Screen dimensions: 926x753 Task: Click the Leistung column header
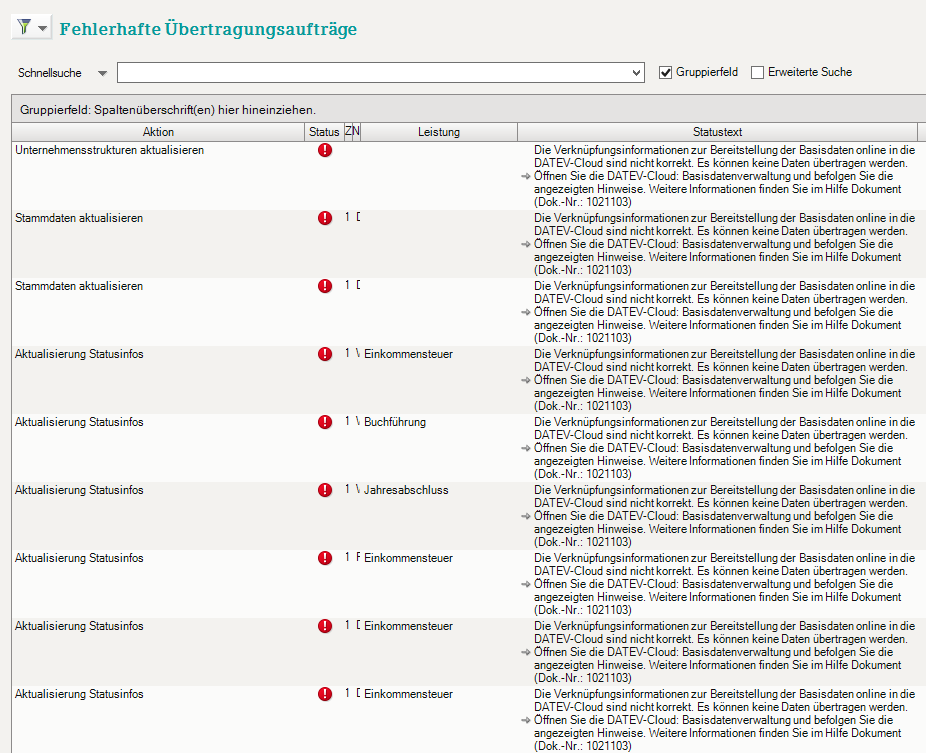click(x=439, y=132)
